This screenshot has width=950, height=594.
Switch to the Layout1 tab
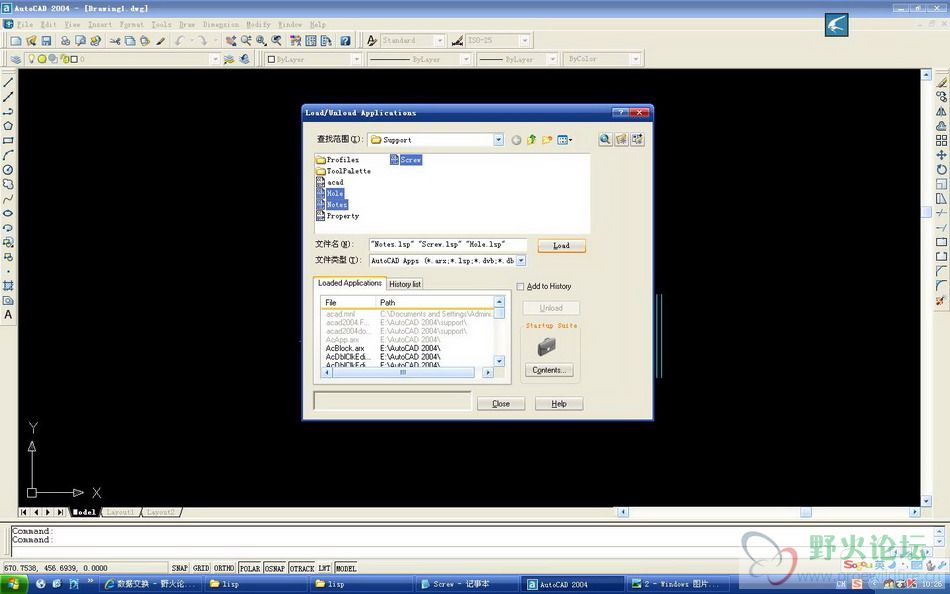point(120,512)
